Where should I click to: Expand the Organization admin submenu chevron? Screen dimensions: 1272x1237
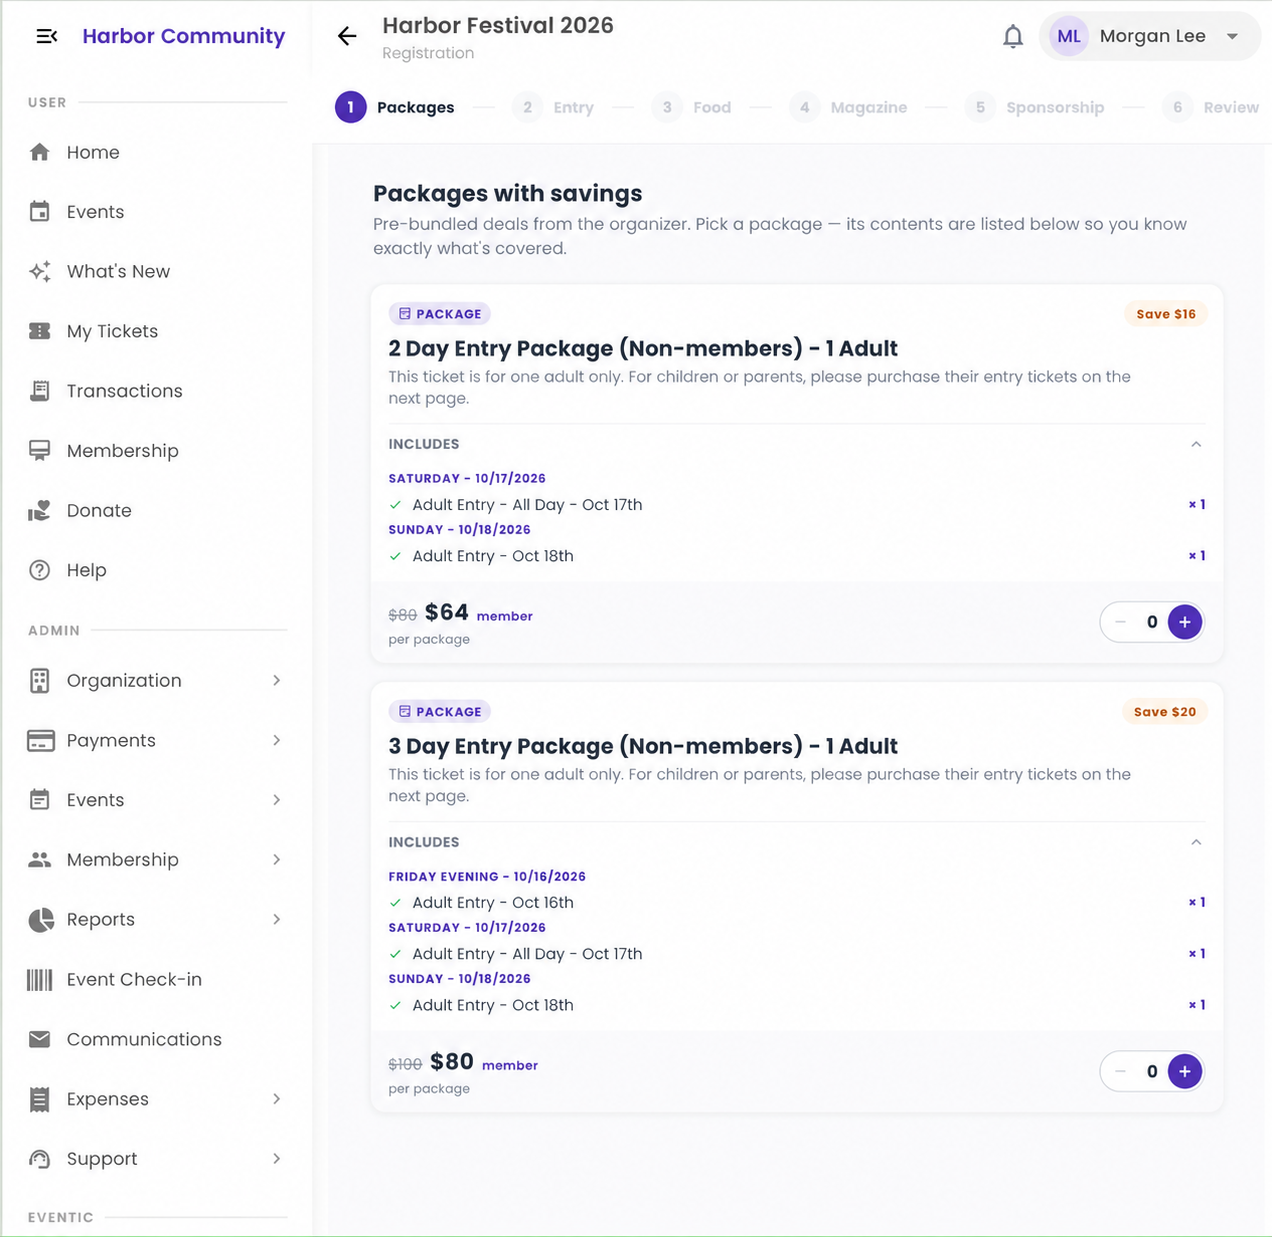[277, 681]
